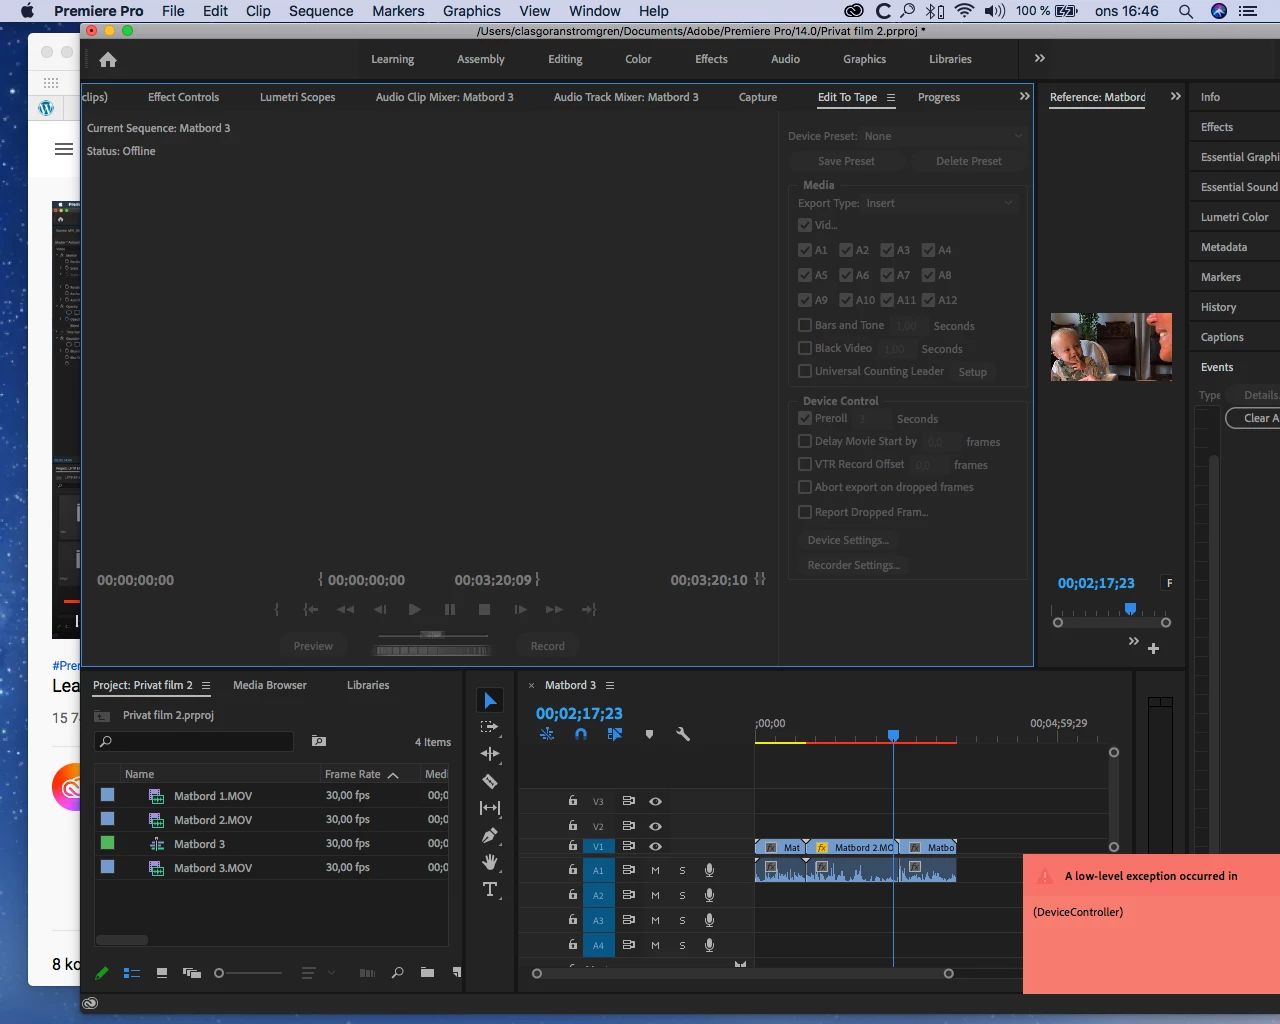Viewport: 1280px width, 1024px height.
Task: Click the Save Preset button
Action: [x=846, y=161]
